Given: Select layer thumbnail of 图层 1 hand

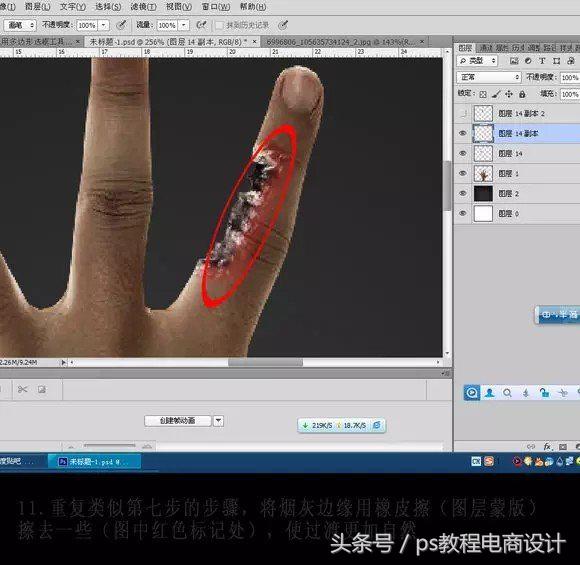Looking at the screenshot, I should tap(483, 173).
